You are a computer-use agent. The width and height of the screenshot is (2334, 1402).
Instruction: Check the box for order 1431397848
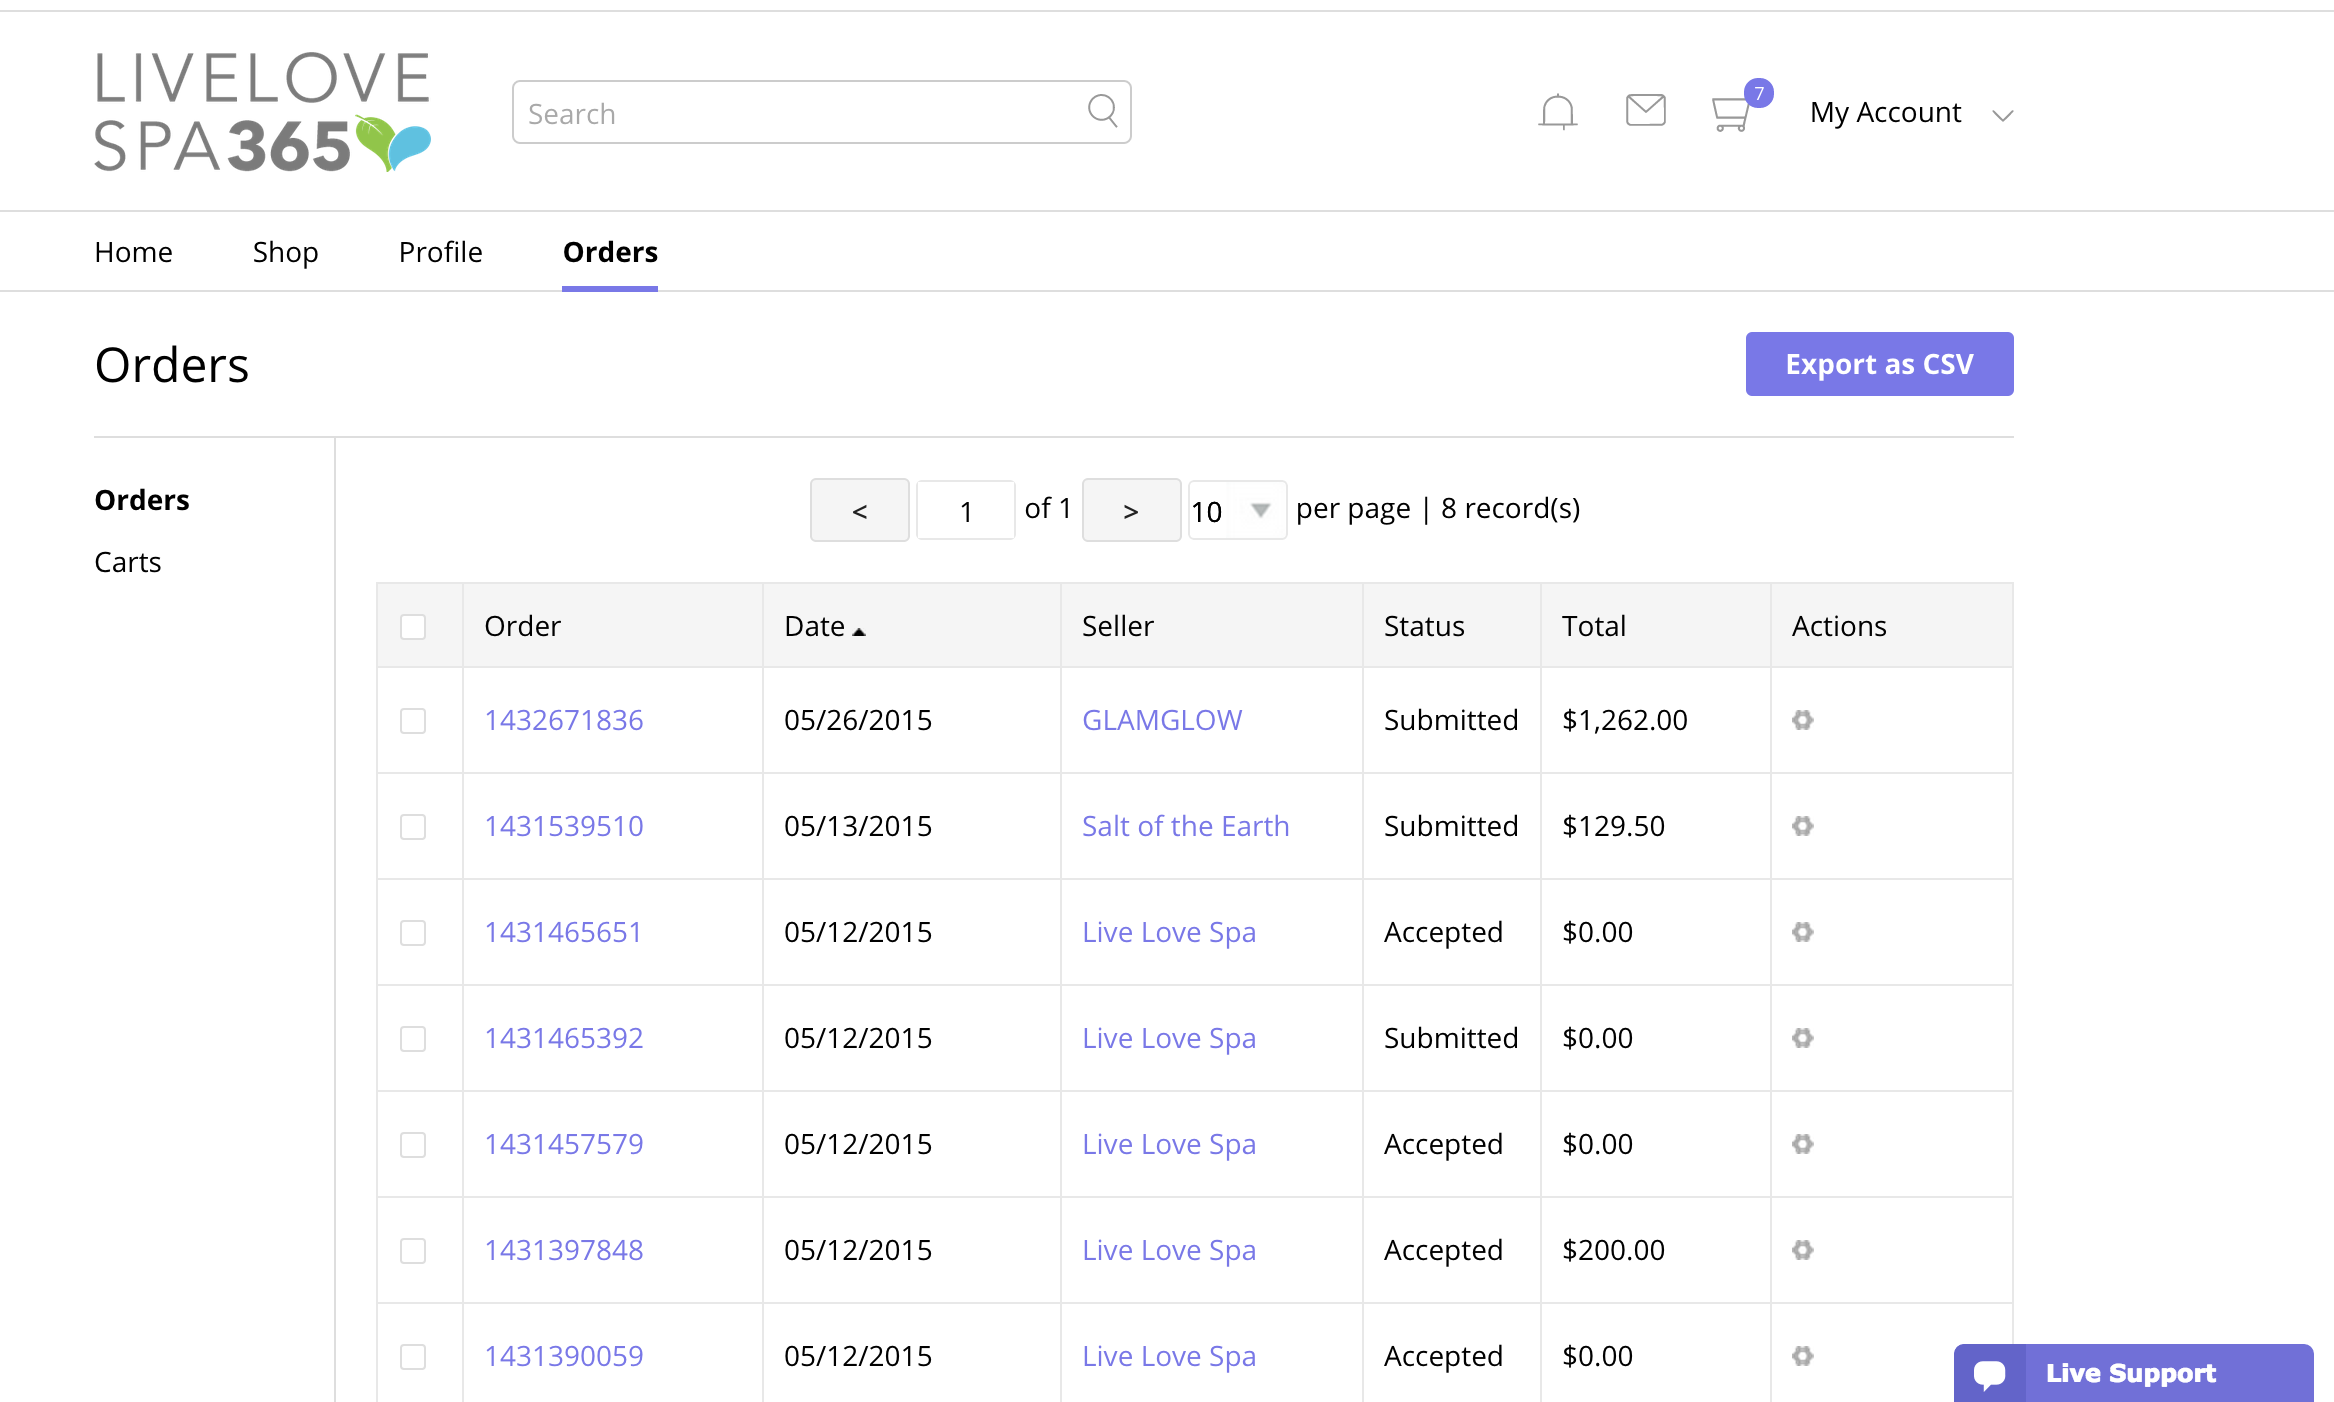(x=413, y=1251)
